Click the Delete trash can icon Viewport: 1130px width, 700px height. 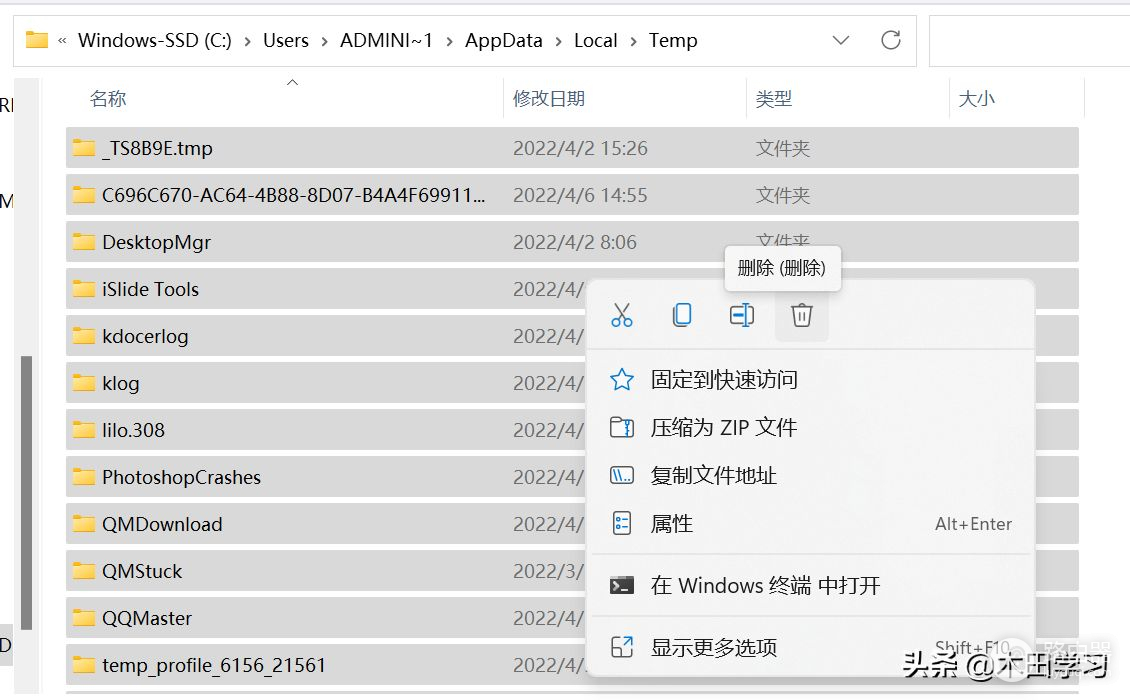(x=801, y=315)
